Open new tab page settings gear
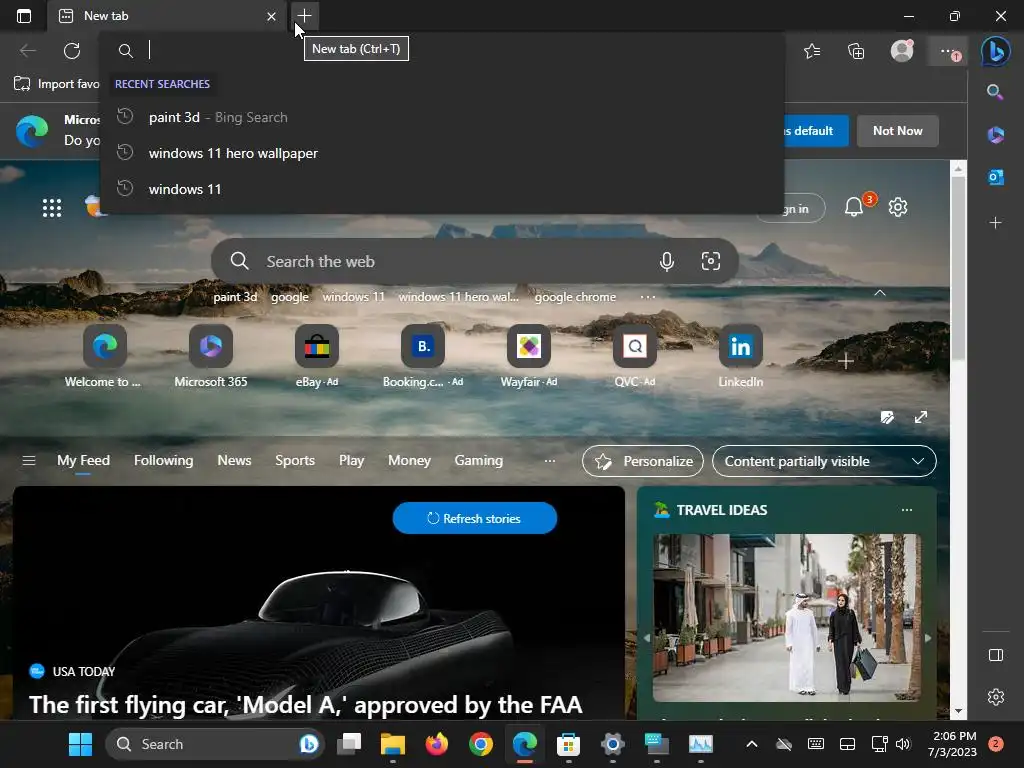This screenshot has width=1024, height=768. tap(898, 207)
